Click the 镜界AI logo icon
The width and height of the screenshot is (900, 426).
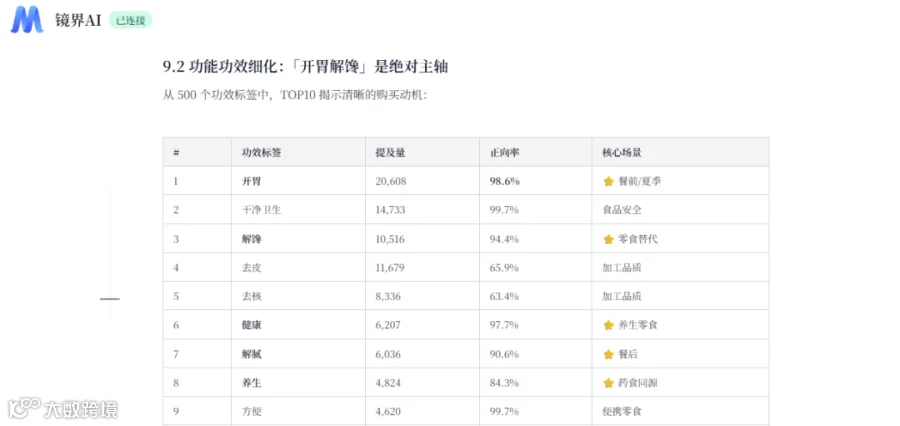[27, 20]
